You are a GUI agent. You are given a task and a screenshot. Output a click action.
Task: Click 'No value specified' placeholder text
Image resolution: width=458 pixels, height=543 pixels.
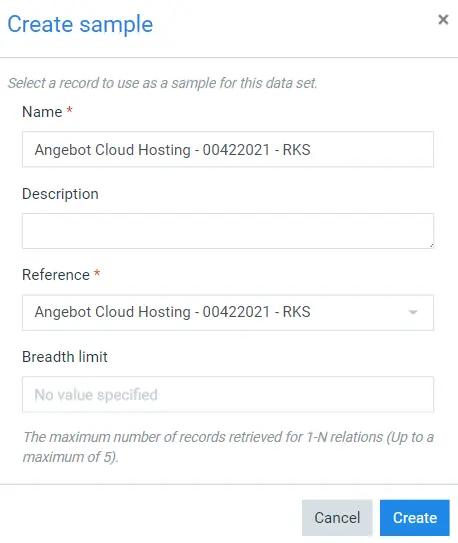96,395
